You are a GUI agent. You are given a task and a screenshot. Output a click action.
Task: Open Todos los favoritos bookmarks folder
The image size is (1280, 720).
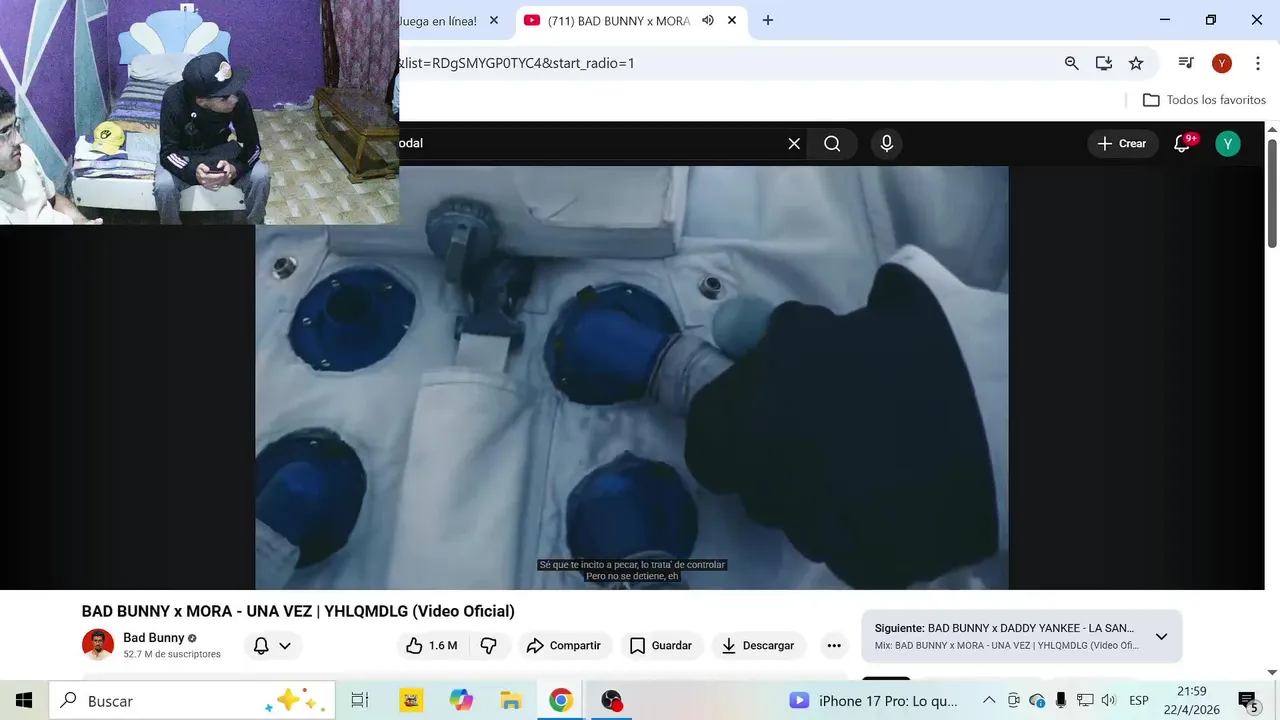tap(1204, 100)
